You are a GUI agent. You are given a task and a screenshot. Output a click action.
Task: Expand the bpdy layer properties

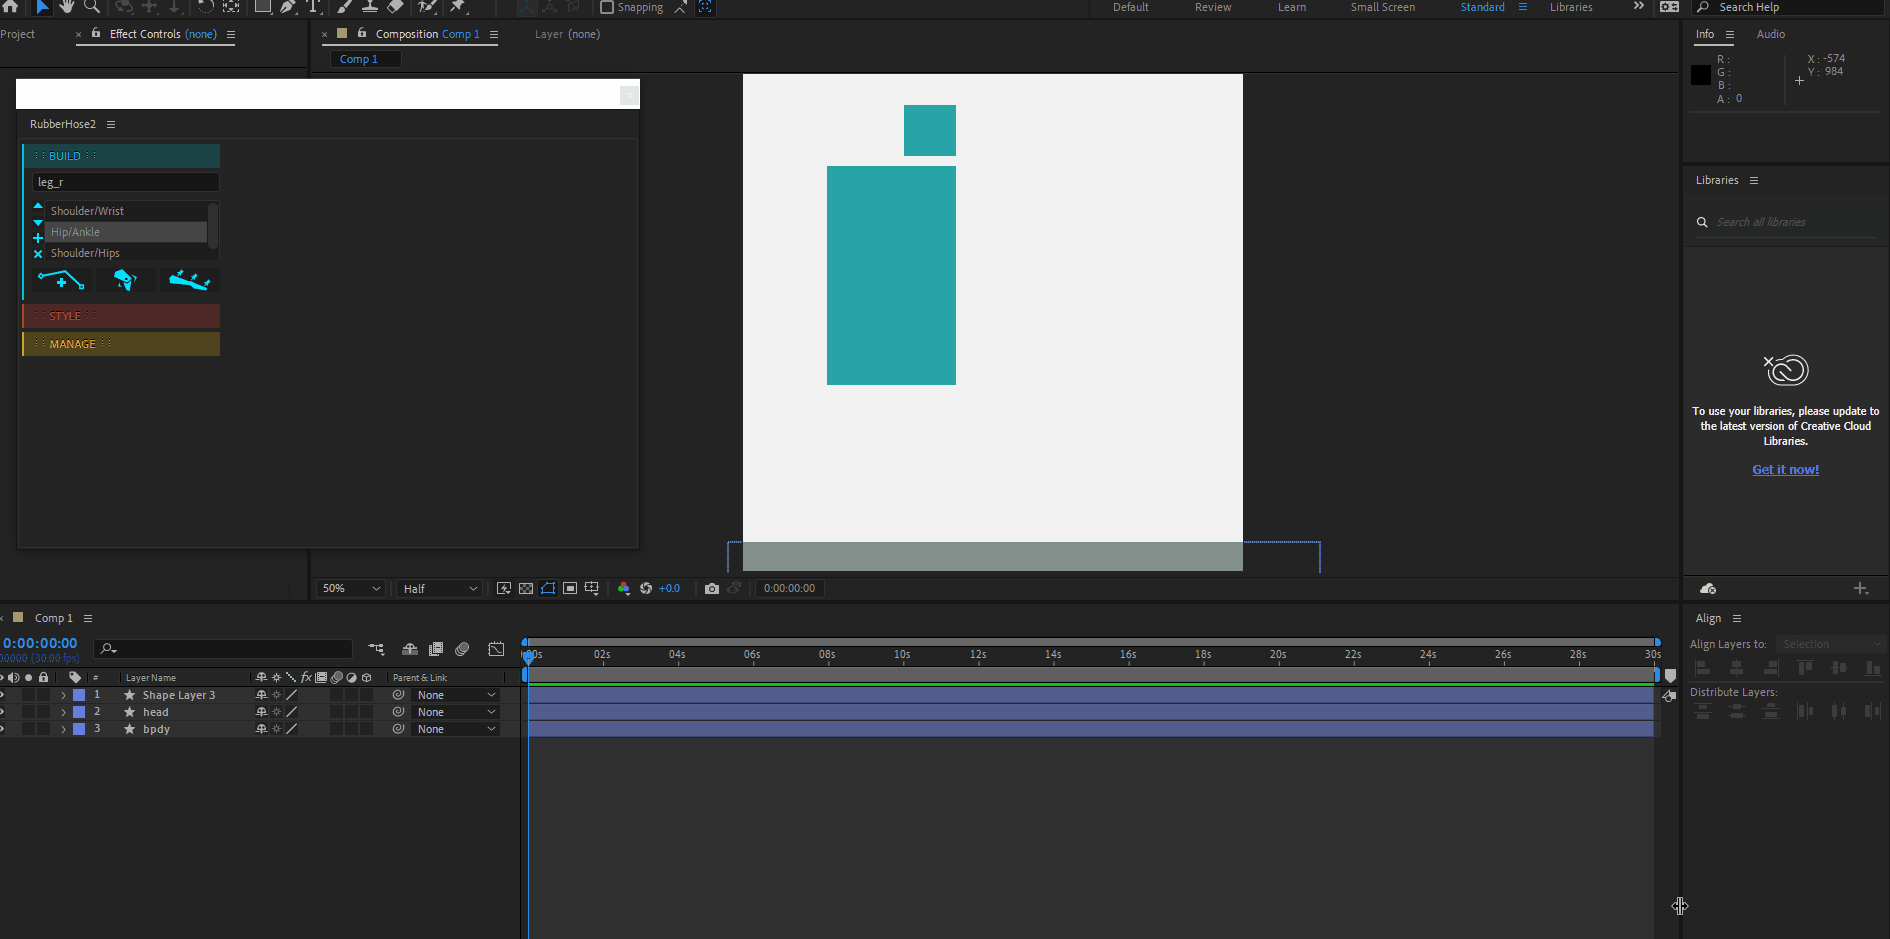point(63,729)
